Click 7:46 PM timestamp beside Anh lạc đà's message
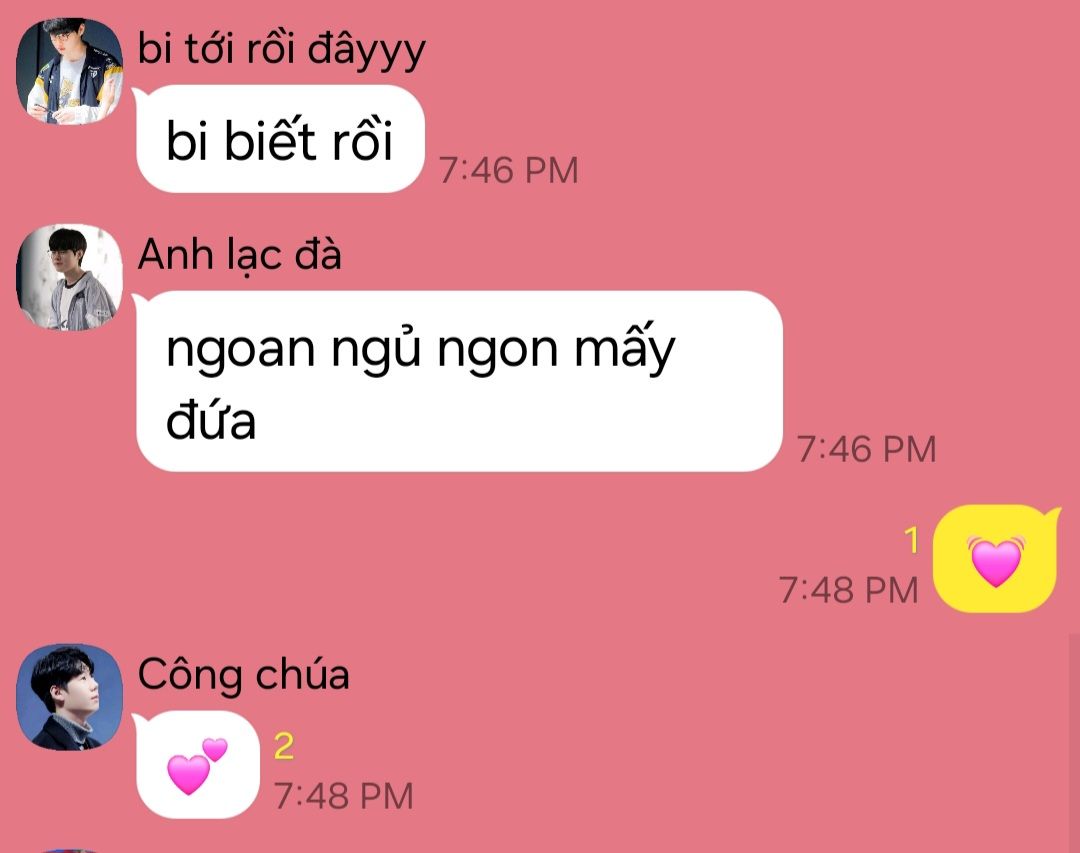The image size is (1080, 853). (866, 449)
